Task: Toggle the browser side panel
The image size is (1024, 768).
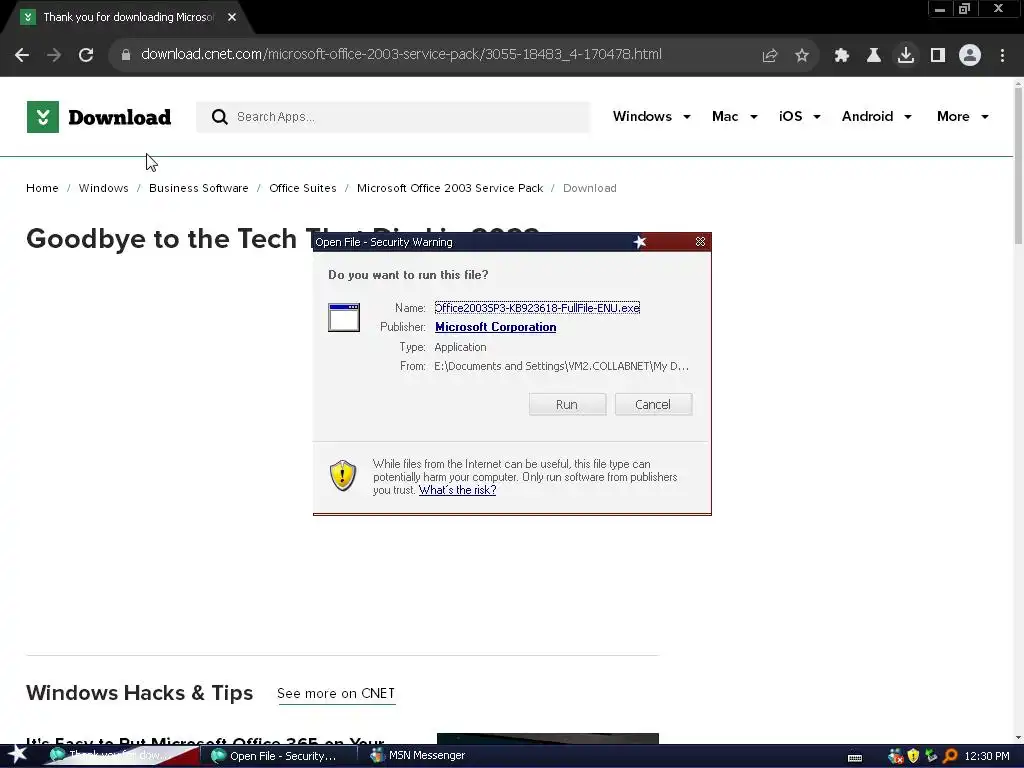Action: click(x=938, y=56)
